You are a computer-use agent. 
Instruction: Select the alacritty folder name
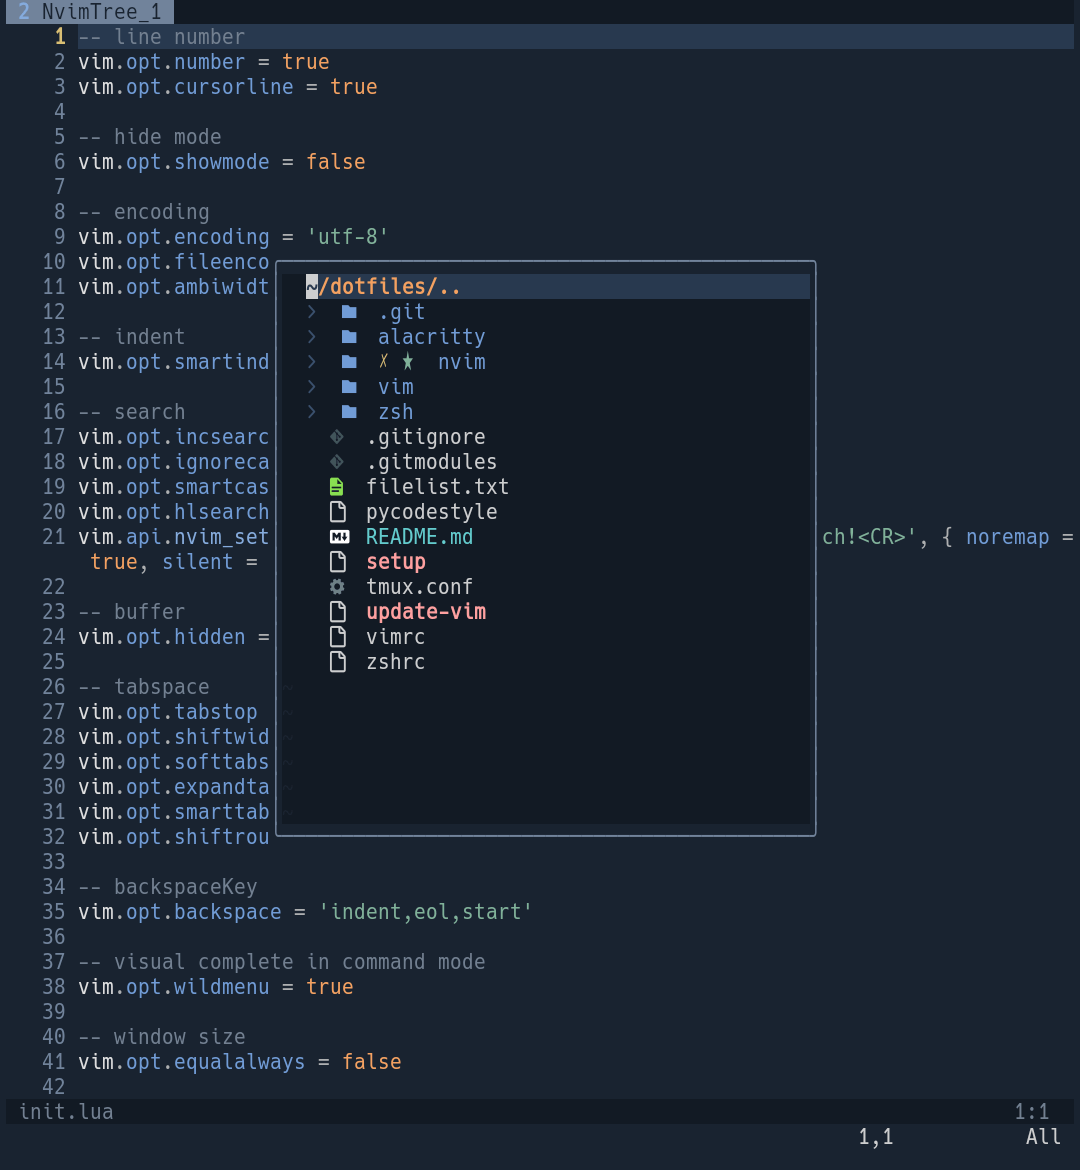pyautogui.click(x=431, y=337)
